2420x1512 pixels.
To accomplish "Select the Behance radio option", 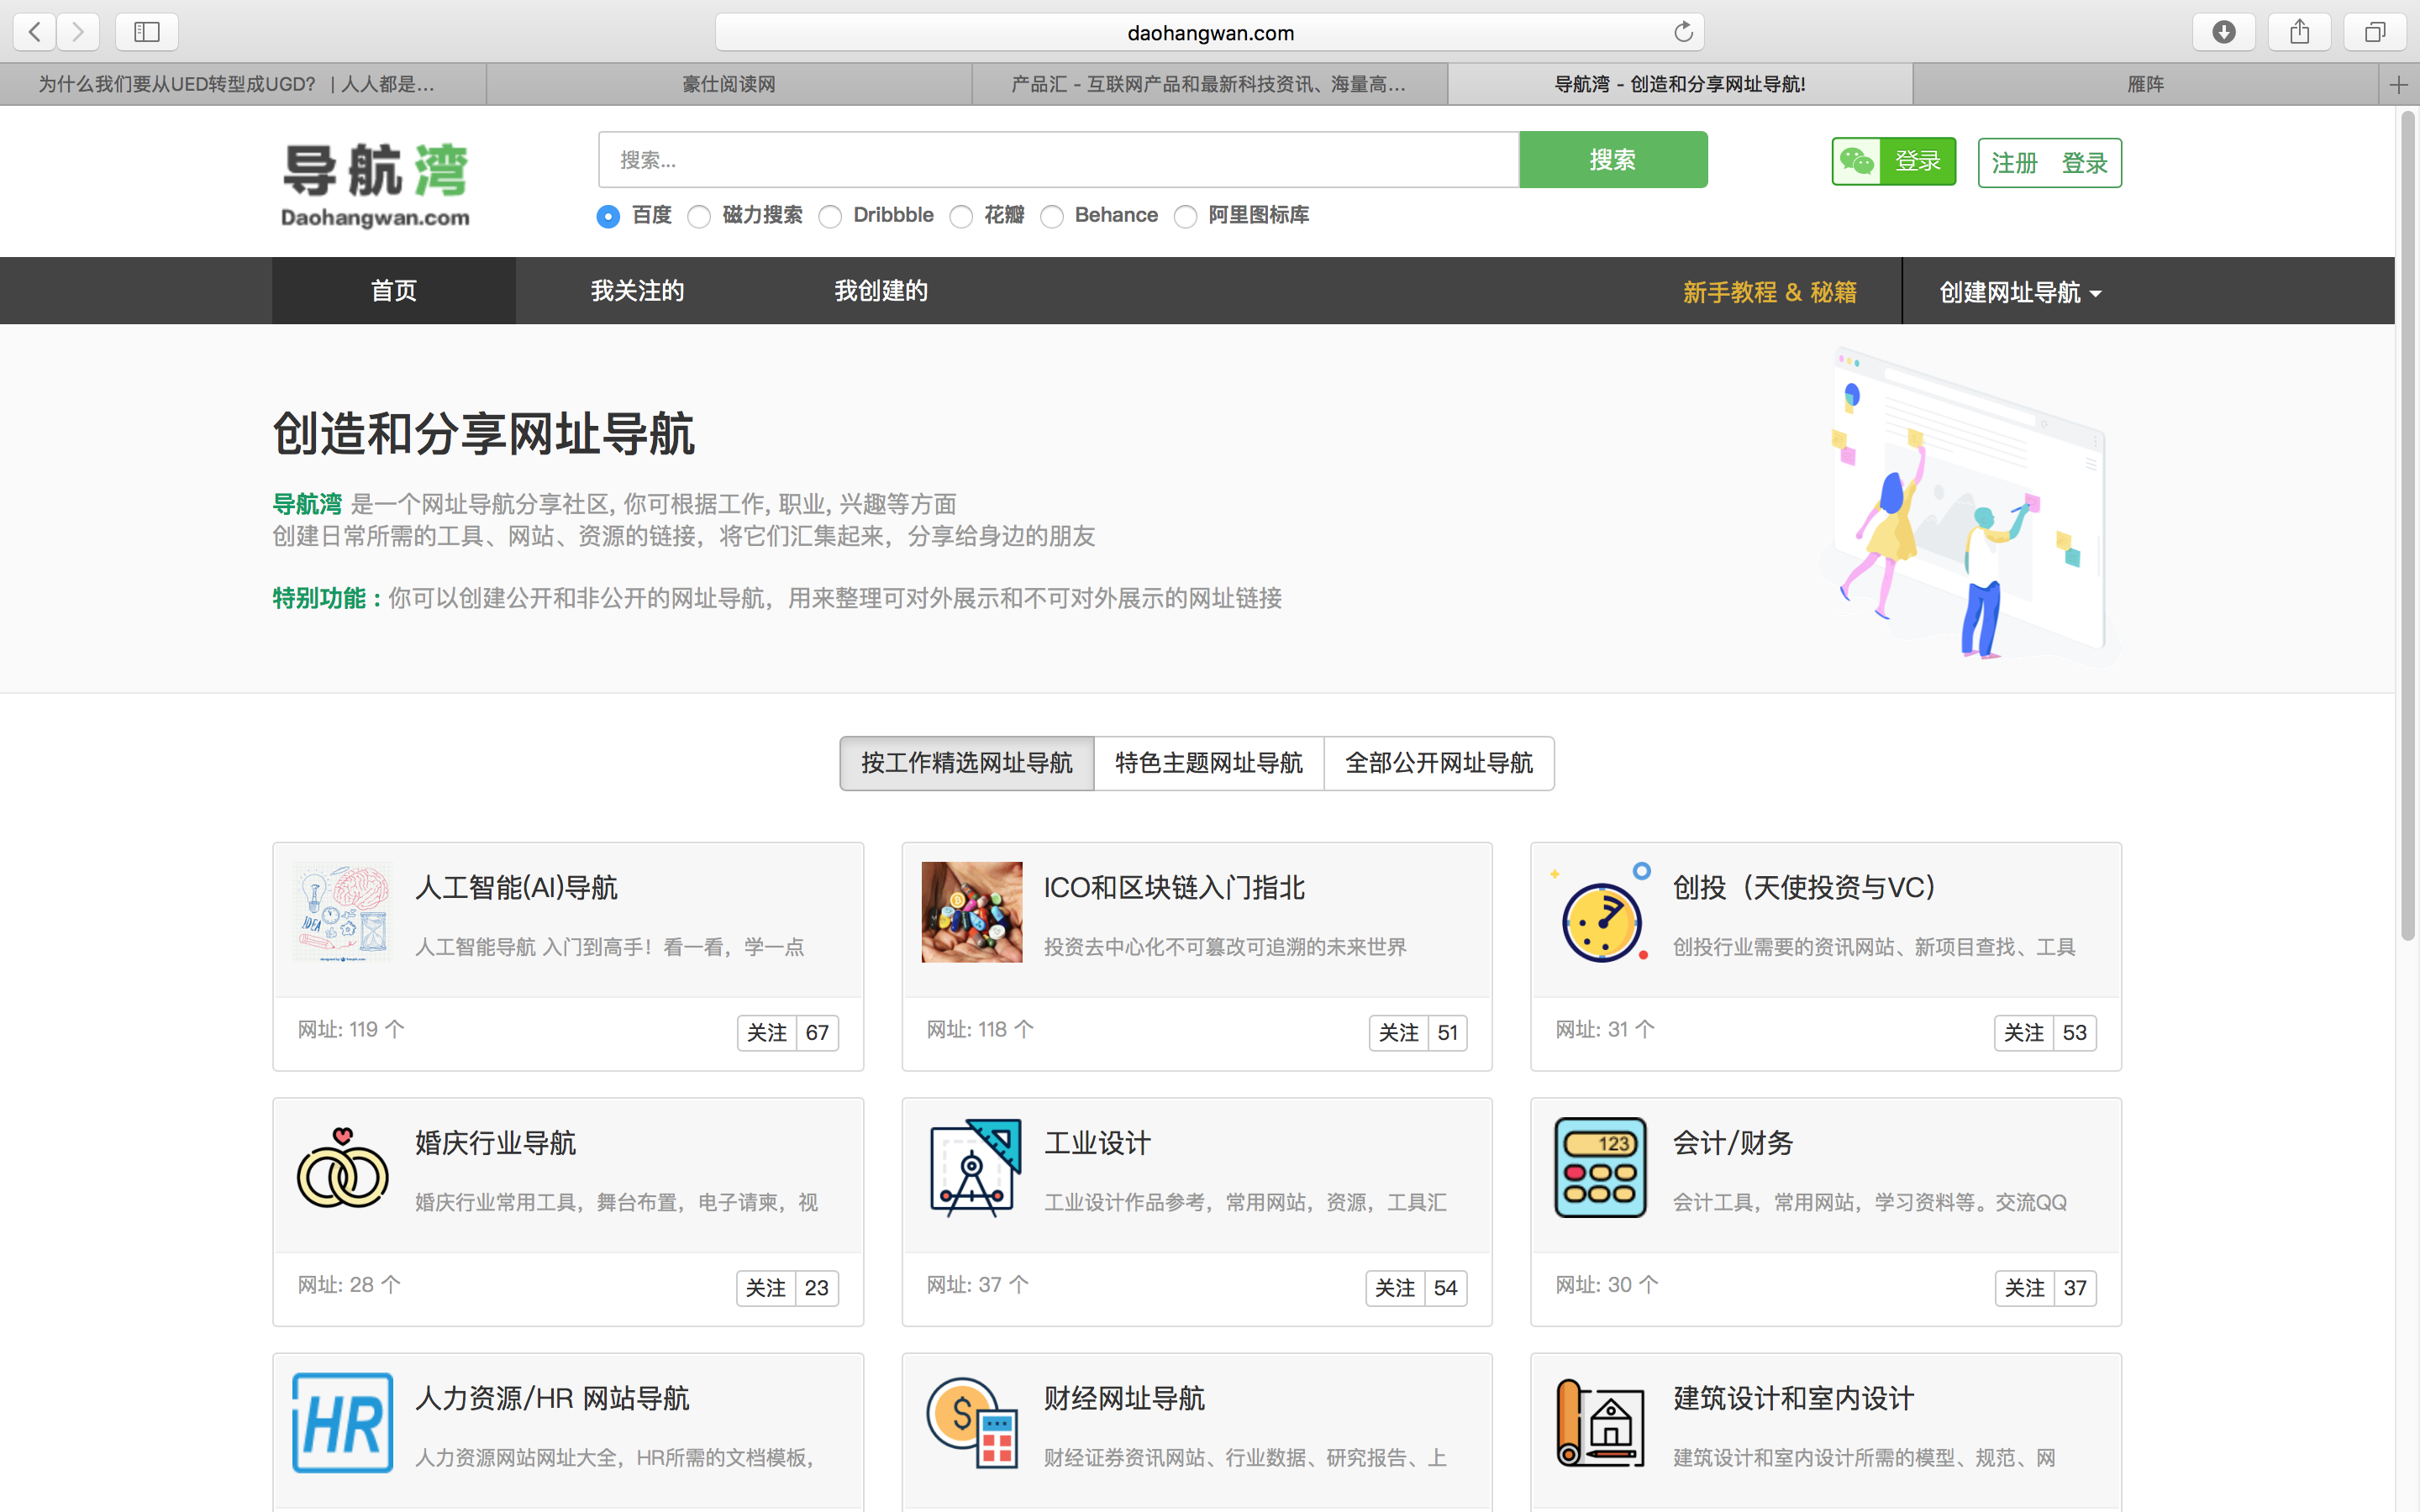I will (1052, 216).
